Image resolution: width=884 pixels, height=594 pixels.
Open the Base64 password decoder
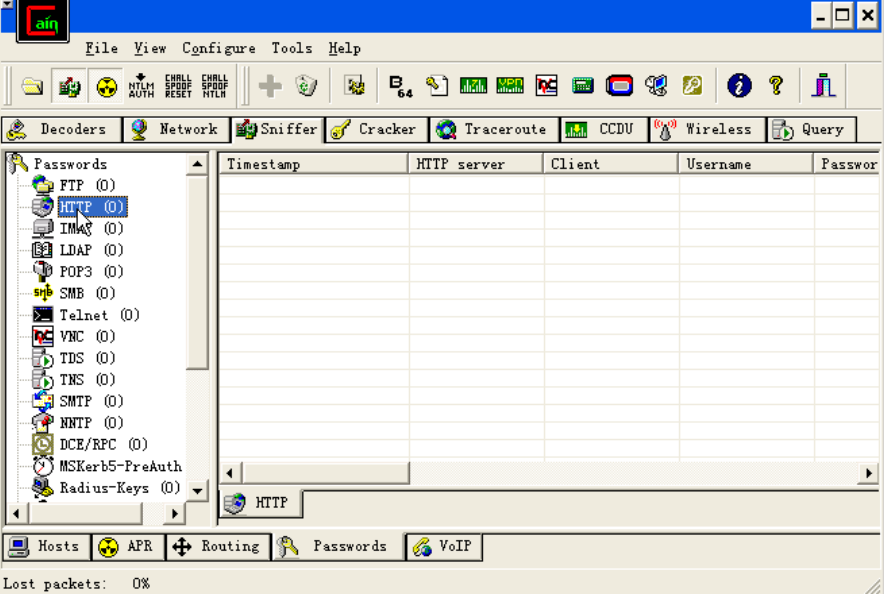tap(401, 86)
